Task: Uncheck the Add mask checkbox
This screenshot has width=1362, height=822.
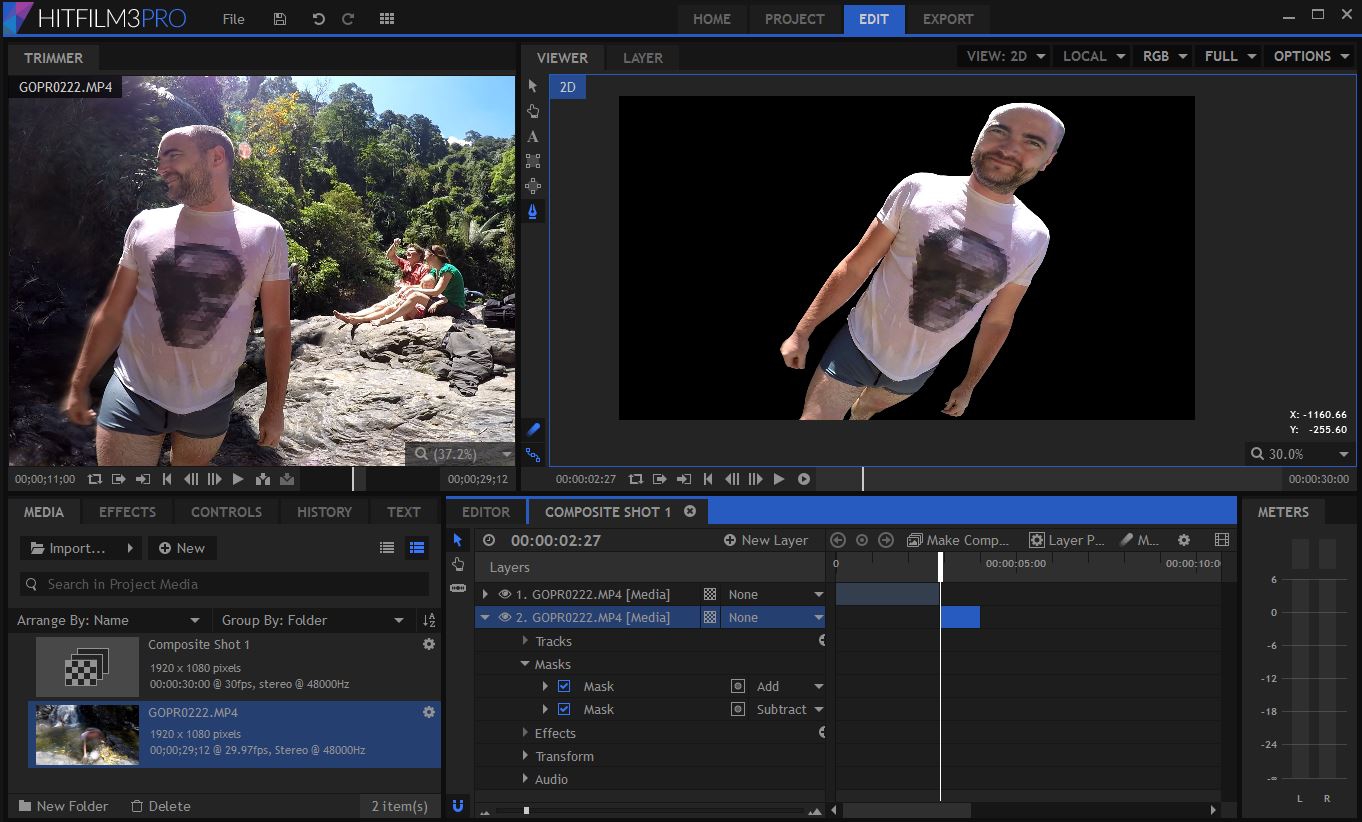Action: [564, 686]
